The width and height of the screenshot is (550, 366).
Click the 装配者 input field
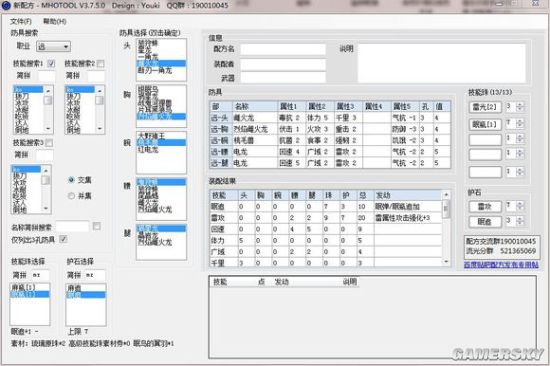click(x=283, y=64)
